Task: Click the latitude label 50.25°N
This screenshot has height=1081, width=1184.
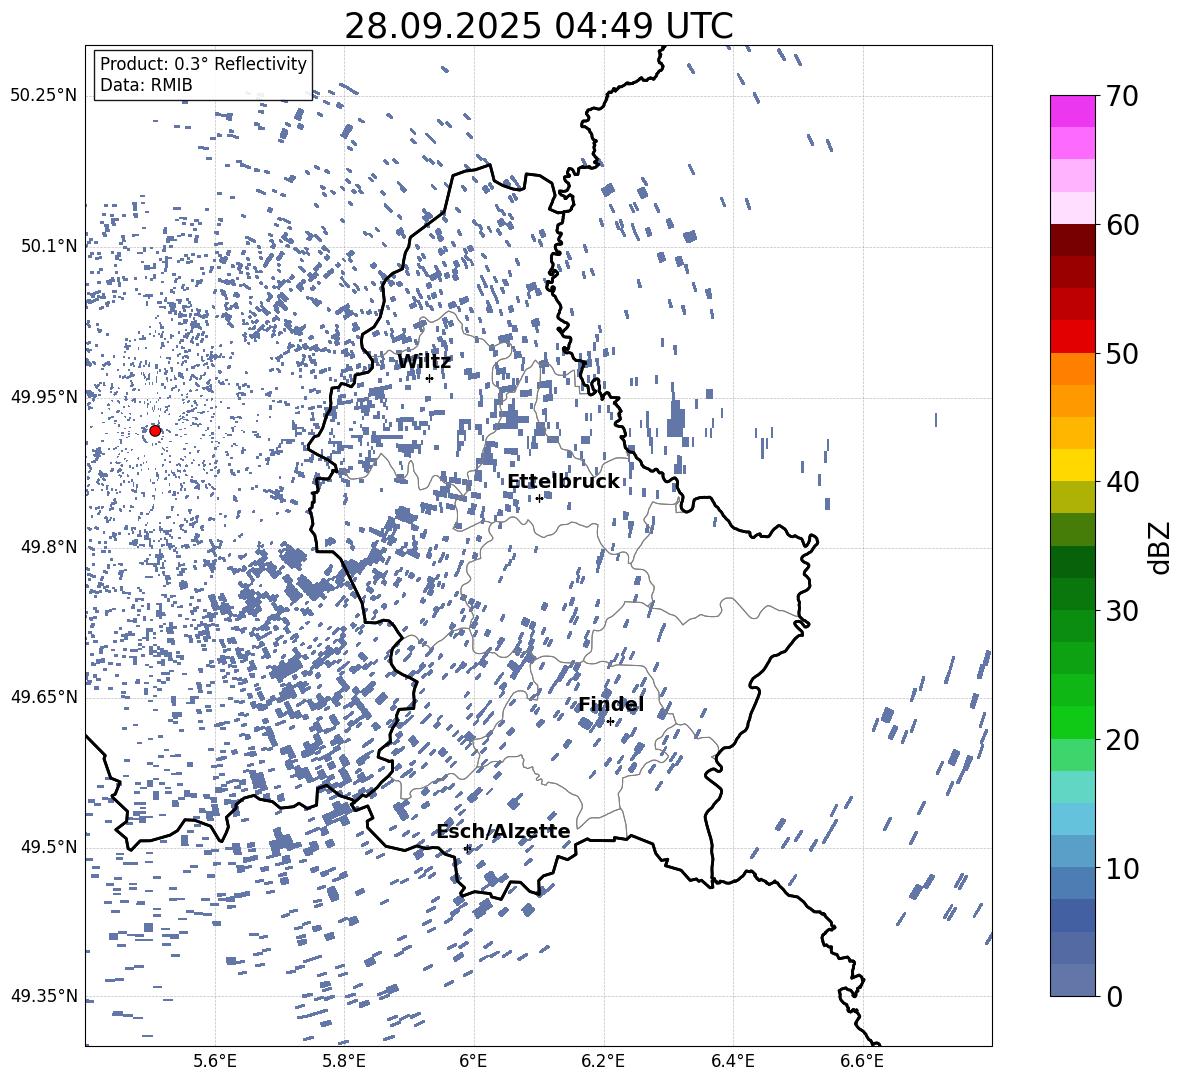Action: pyautogui.click(x=43, y=96)
